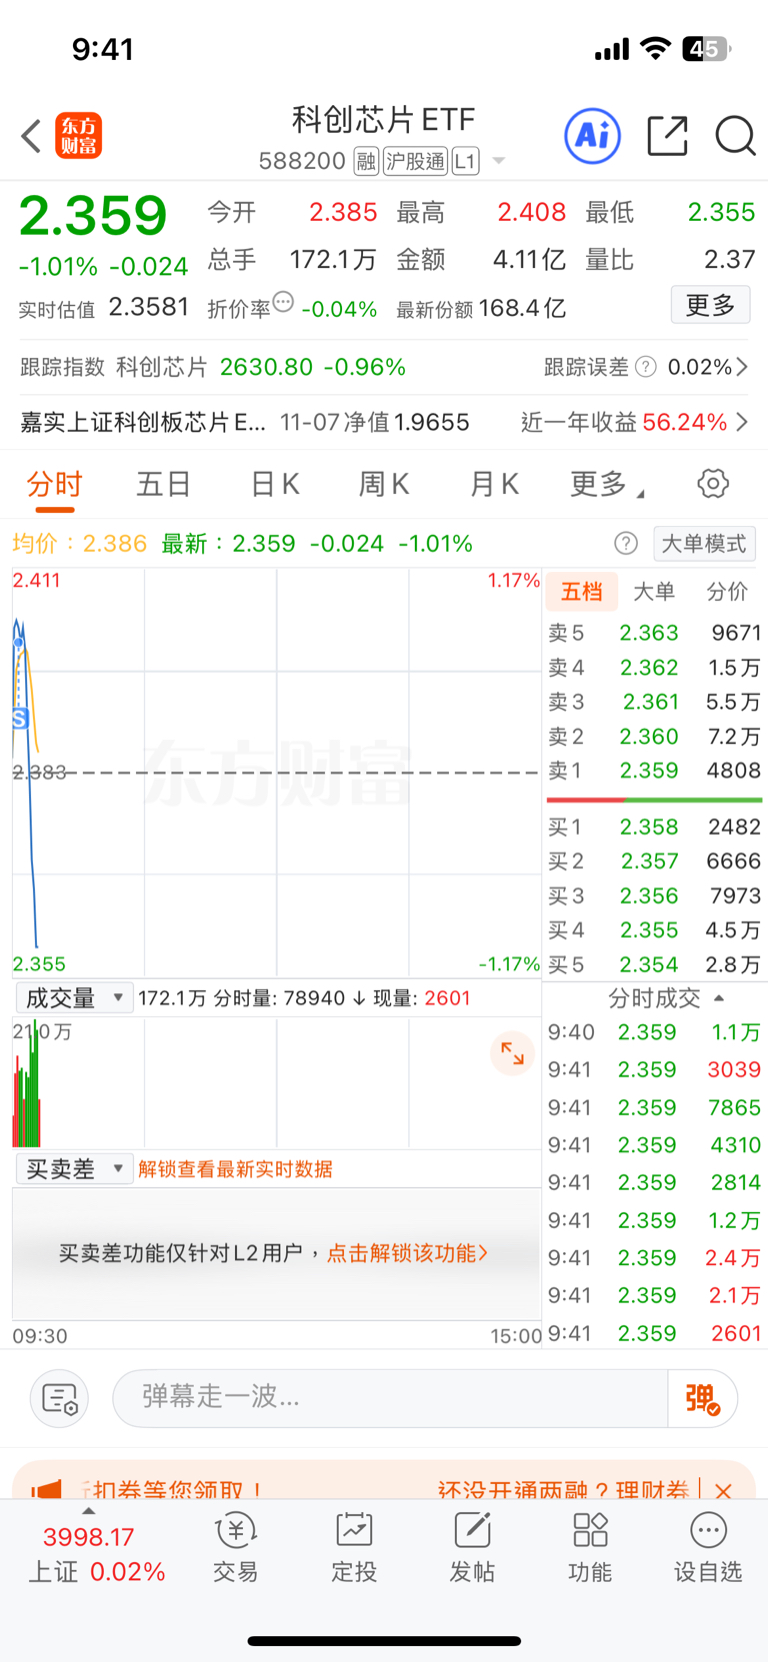Tap the 弹幕走一波 input field
The width and height of the screenshot is (768, 1663).
(x=390, y=1398)
